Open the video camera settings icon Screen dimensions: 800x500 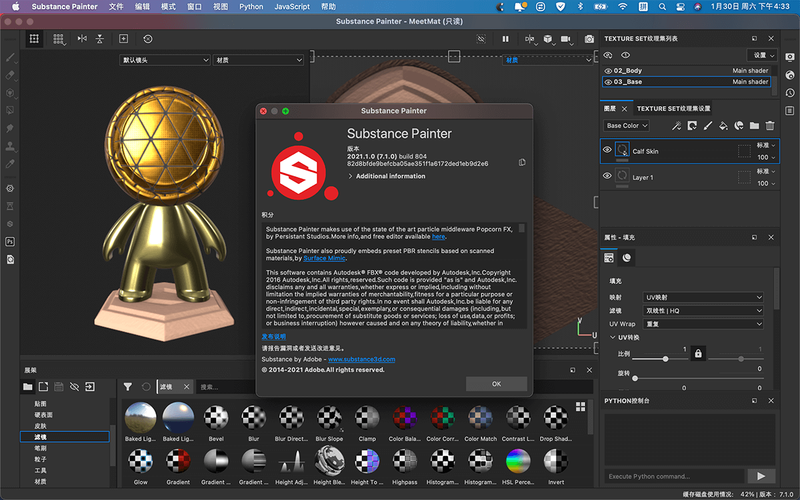click(566, 39)
